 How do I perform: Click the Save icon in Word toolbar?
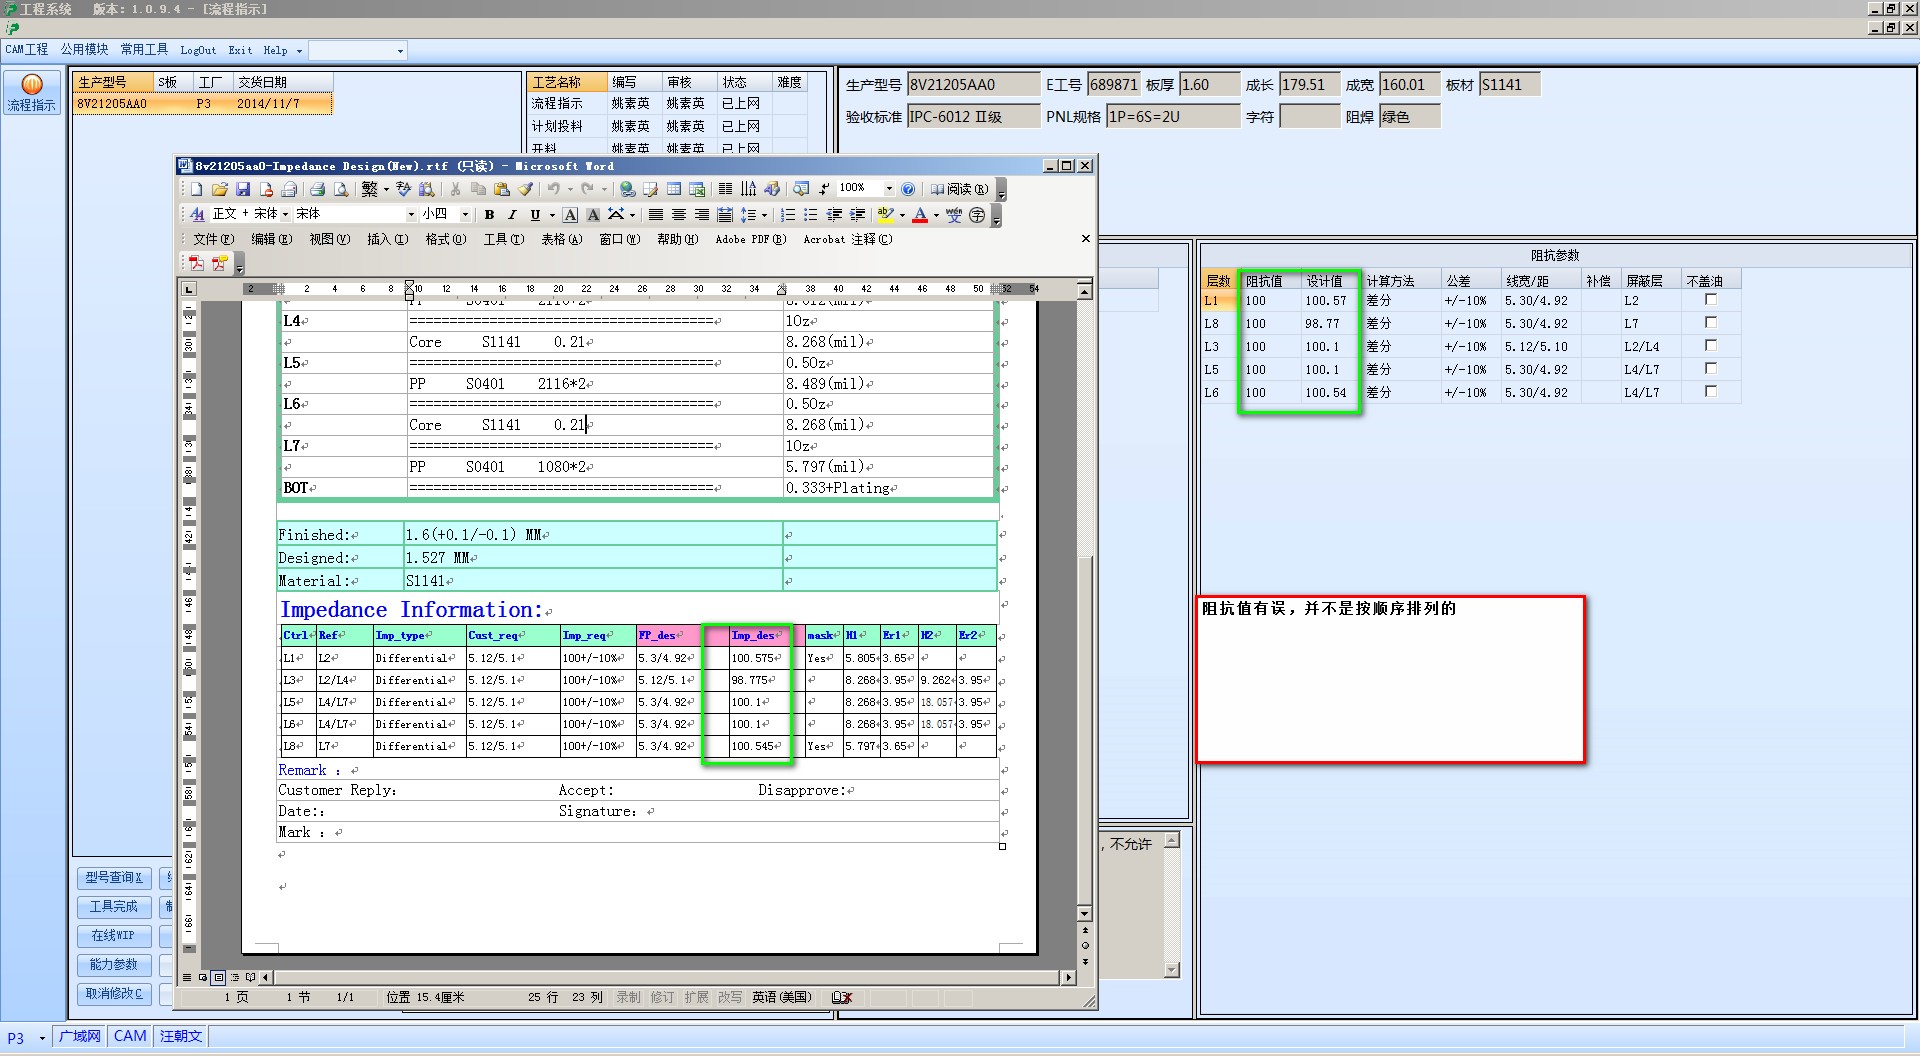pyautogui.click(x=243, y=189)
